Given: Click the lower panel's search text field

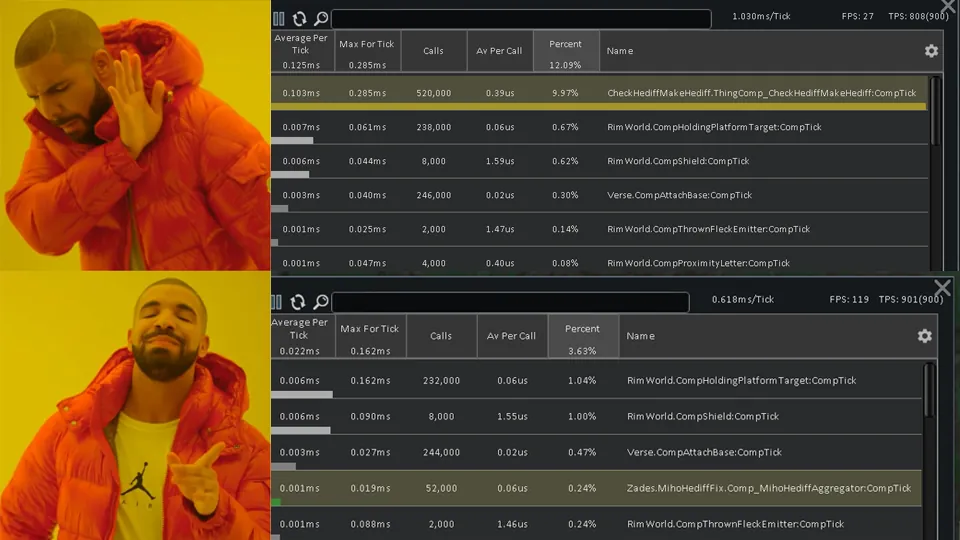Looking at the screenshot, I should click(510, 302).
